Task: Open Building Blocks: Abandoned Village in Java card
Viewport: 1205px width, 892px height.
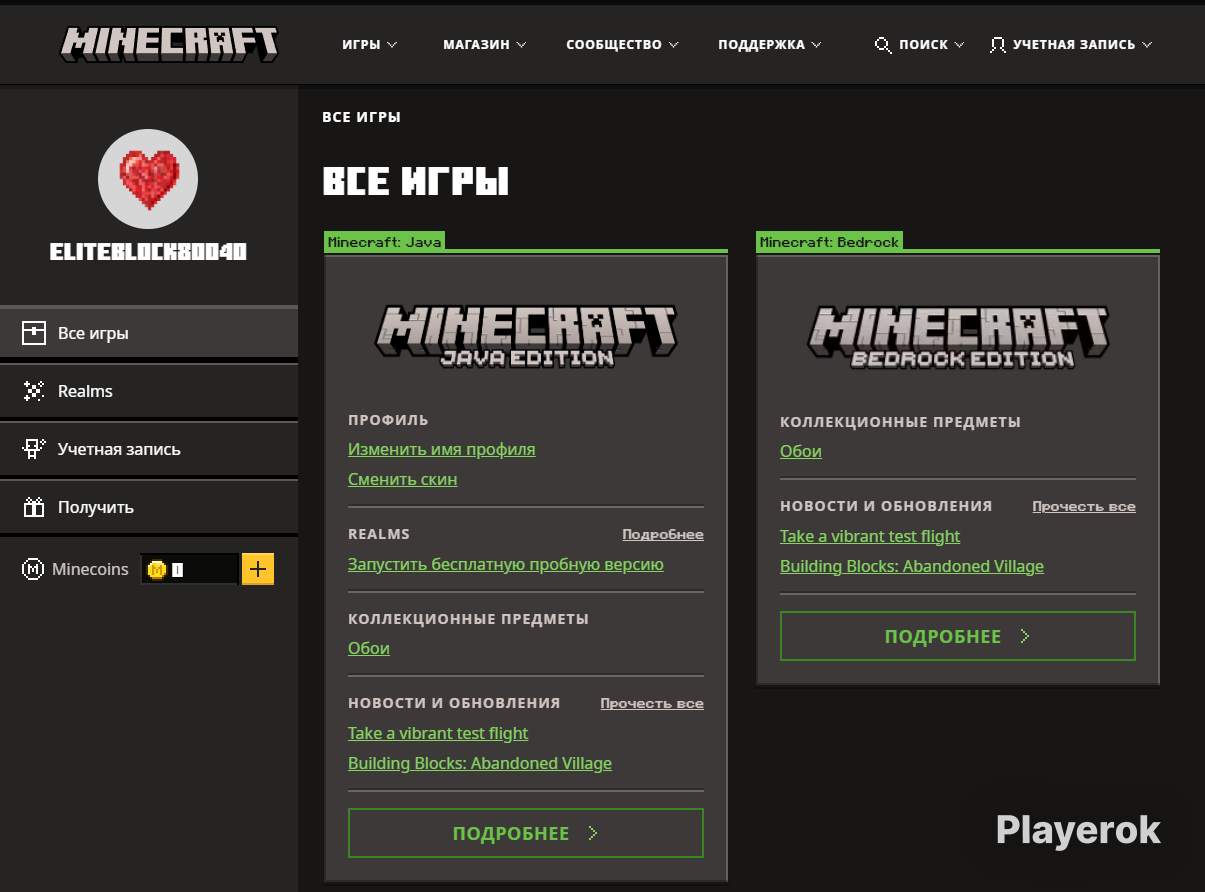Action: point(480,763)
